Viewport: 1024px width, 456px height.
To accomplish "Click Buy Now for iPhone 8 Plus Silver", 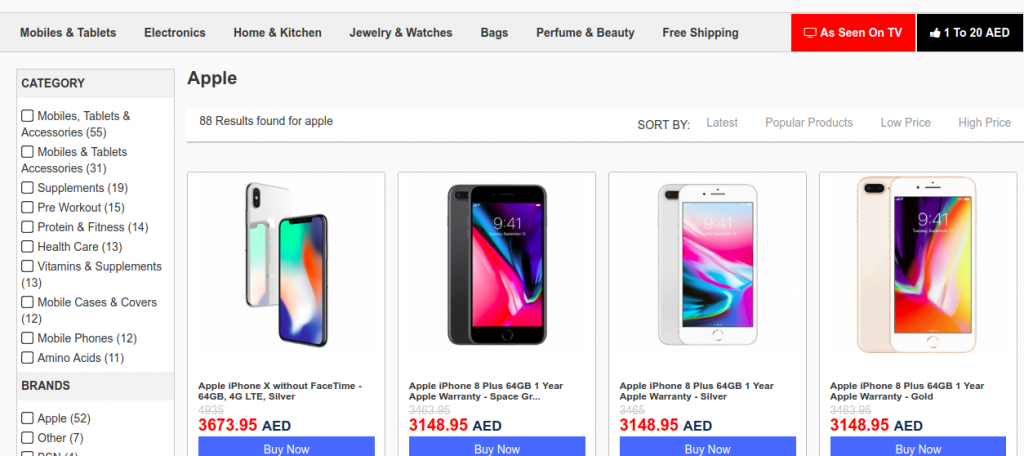I will [x=707, y=448].
